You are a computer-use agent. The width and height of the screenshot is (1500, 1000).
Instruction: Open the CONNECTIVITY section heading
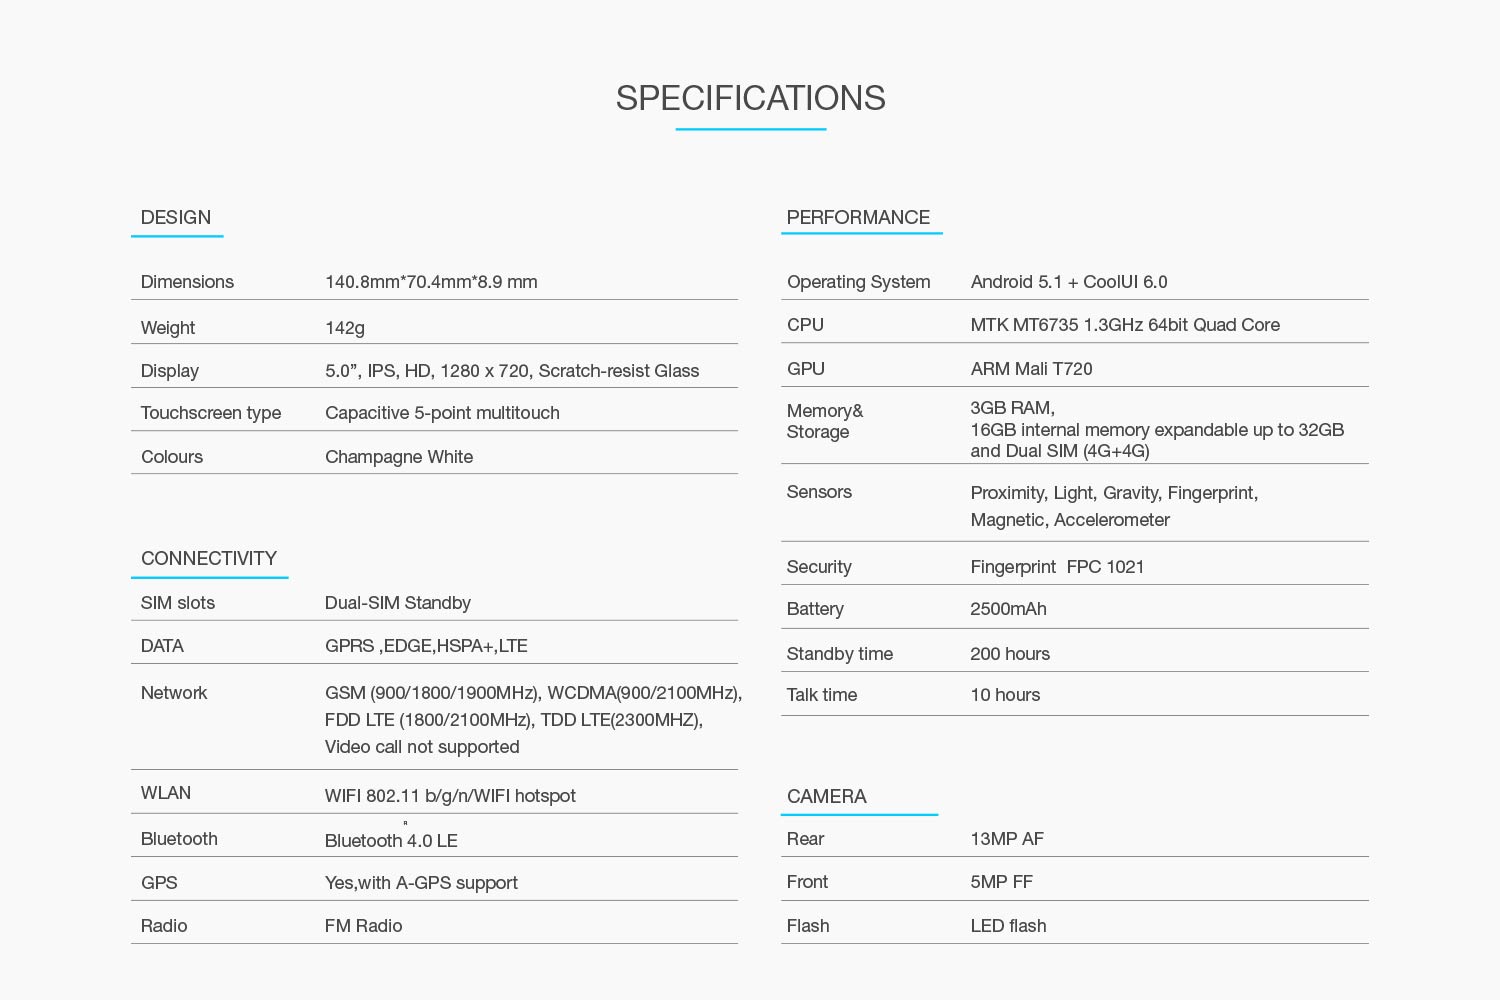209,559
